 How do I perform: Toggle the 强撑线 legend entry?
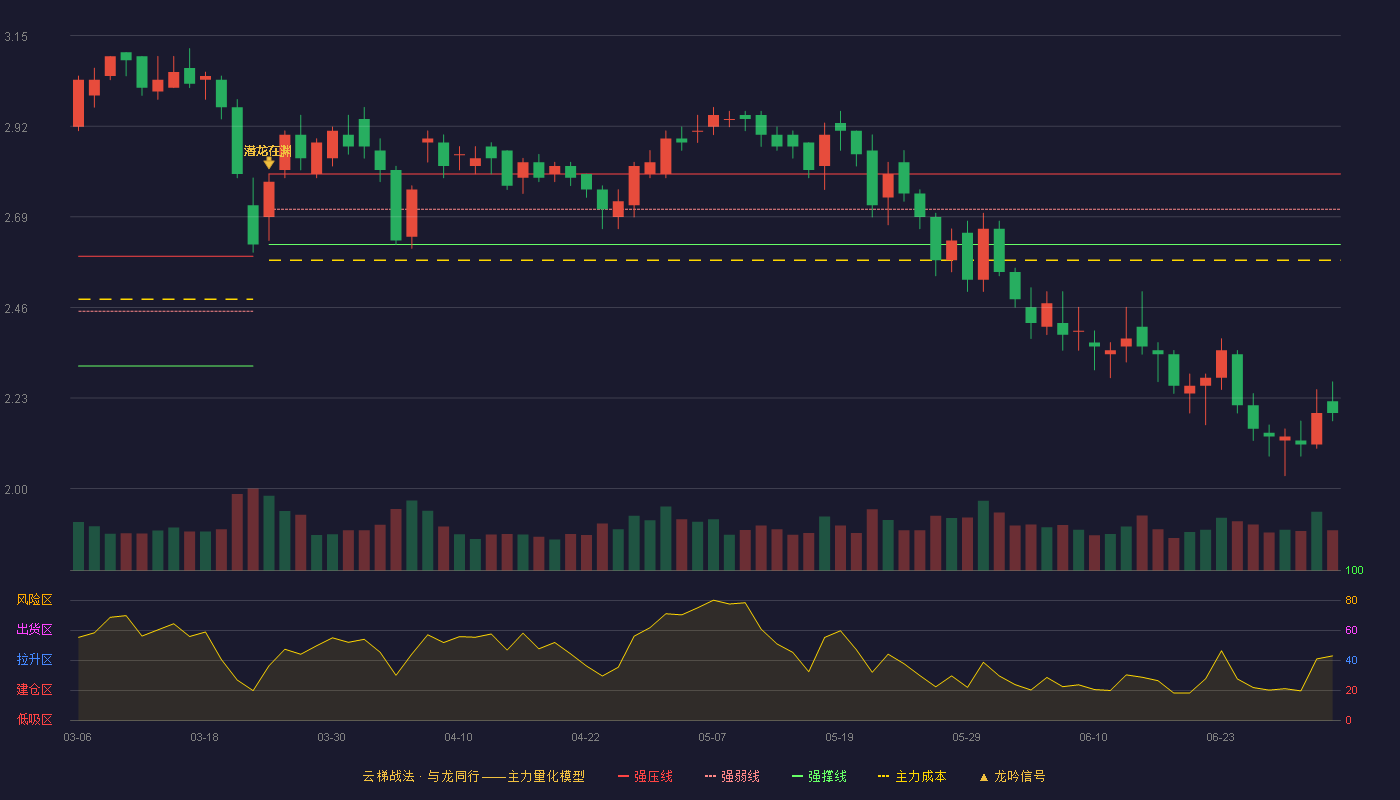pos(819,776)
